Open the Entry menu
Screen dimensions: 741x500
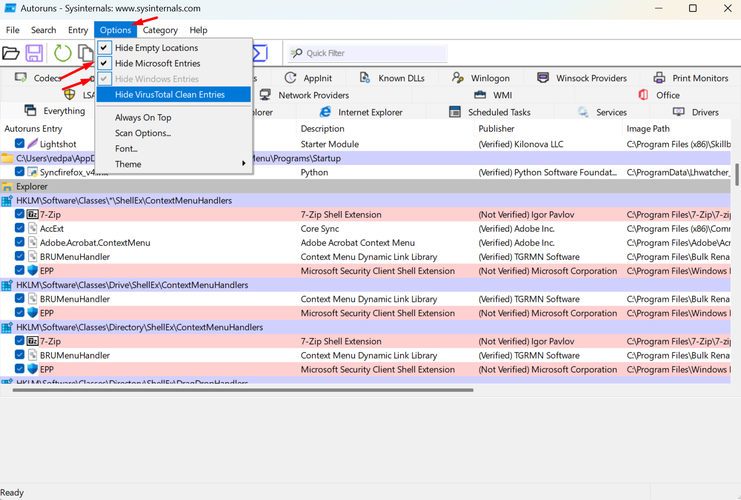(x=78, y=30)
